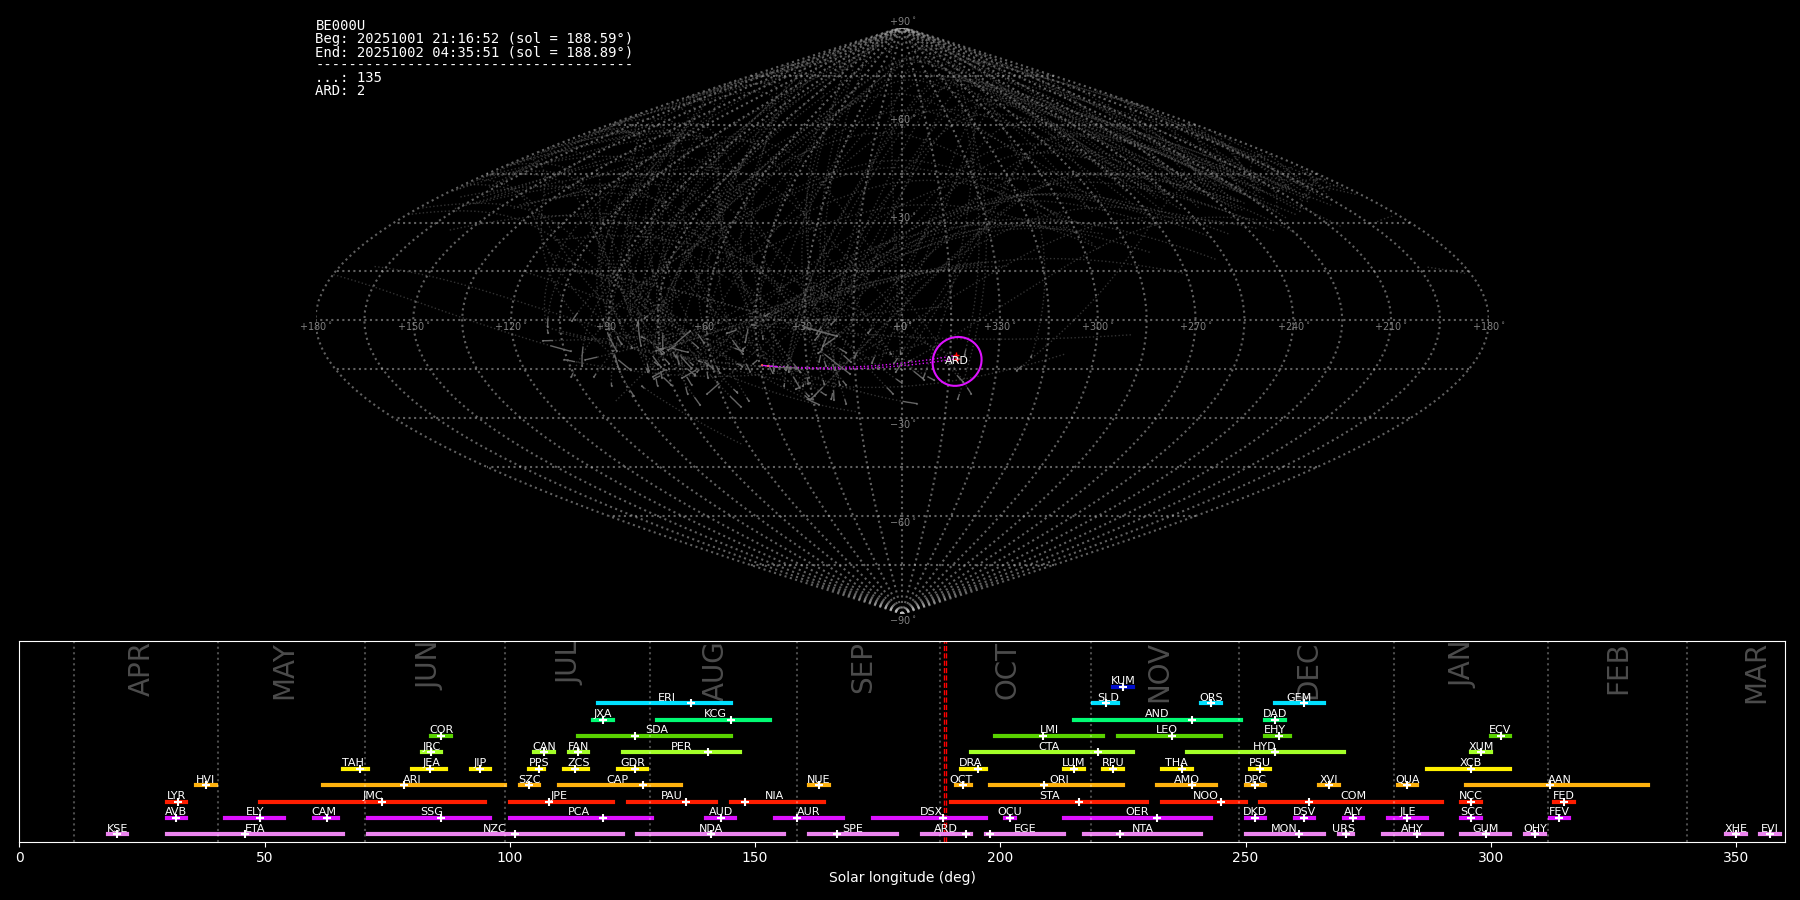Image resolution: width=1800 pixels, height=900 pixels.
Task: Click the XHE shower label
Action: [1735, 829]
